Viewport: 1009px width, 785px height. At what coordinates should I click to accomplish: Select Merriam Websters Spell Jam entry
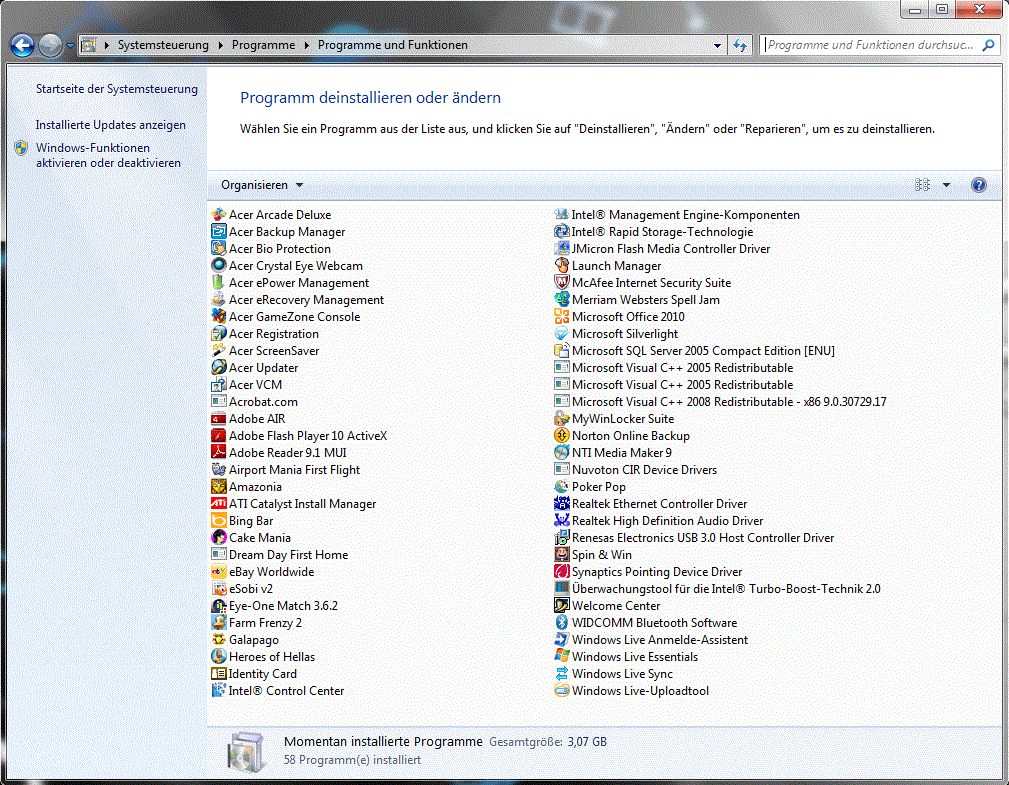click(x=637, y=300)
